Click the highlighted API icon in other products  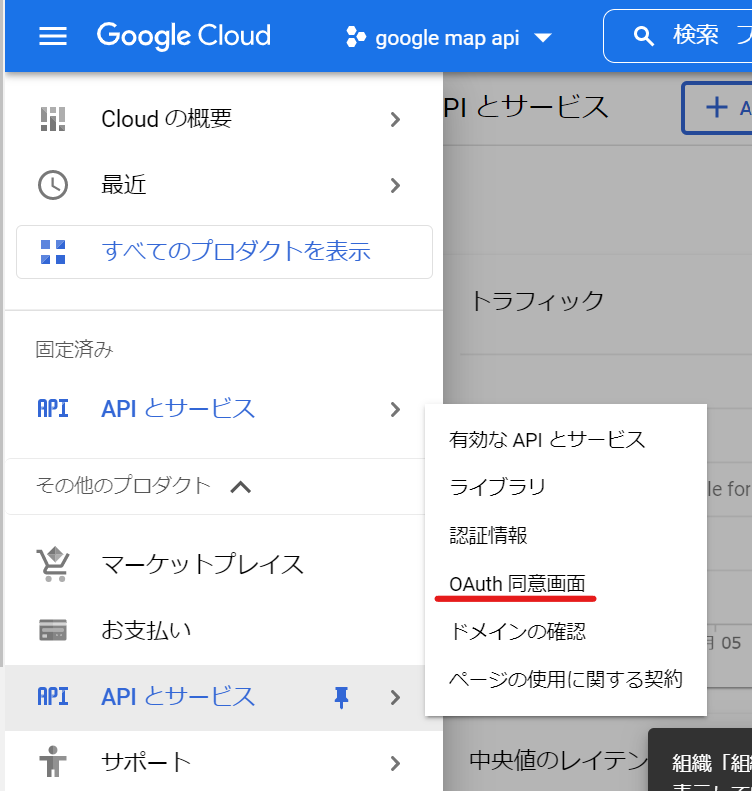pyautogui.click(x=53, y=696)
